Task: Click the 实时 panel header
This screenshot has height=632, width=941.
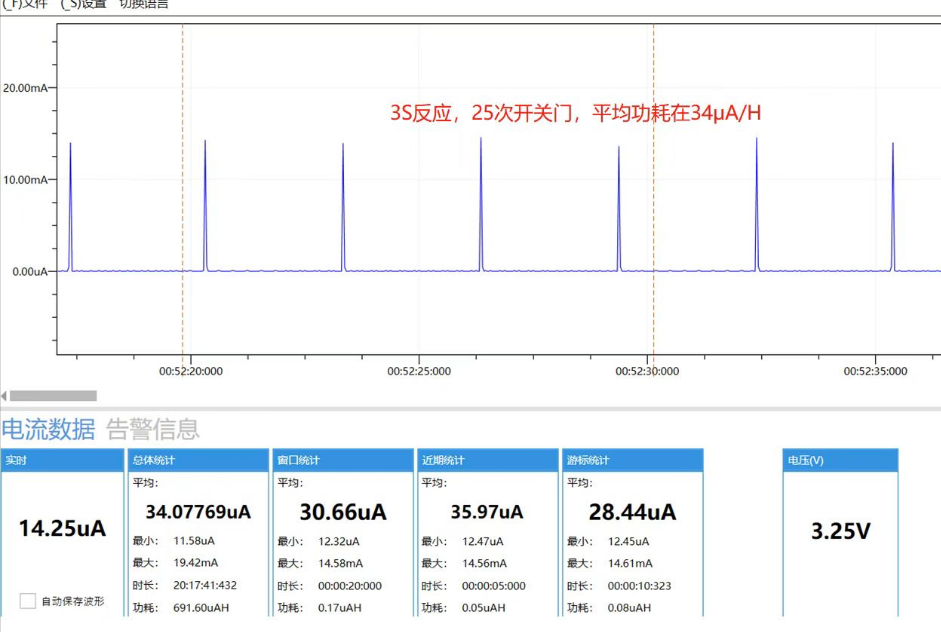Action: pos(62,460)
